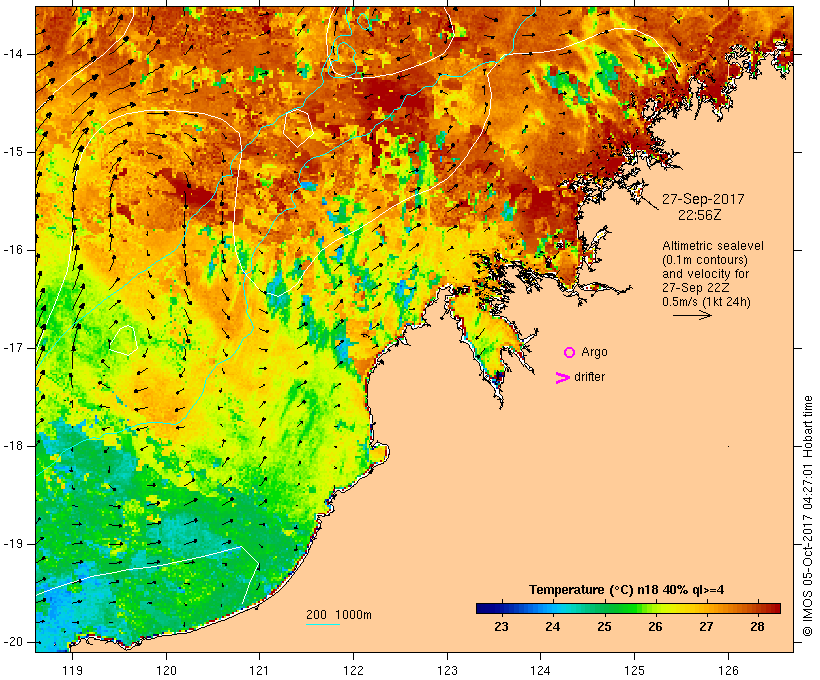Screen dimensions: 820x680
Task: Click the 'Argo' legend label
Action: [594, 352]
